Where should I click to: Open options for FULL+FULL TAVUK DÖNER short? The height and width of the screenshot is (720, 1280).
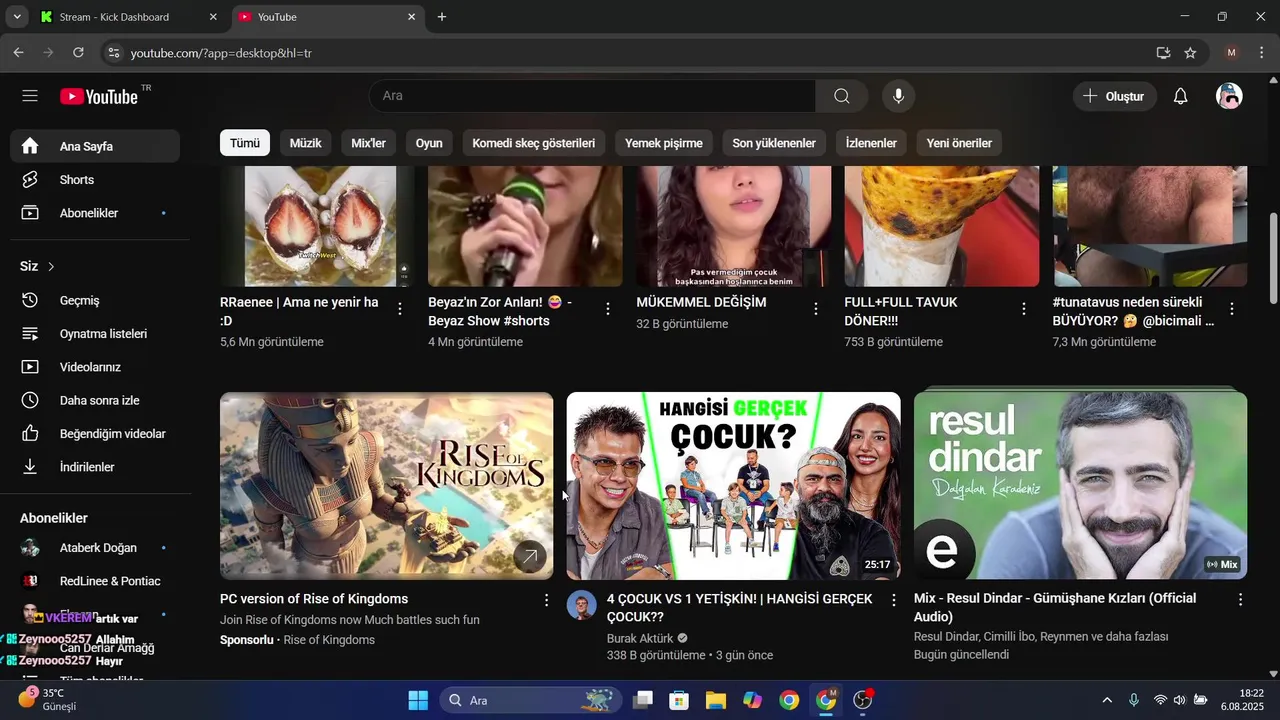point(1024,309)
